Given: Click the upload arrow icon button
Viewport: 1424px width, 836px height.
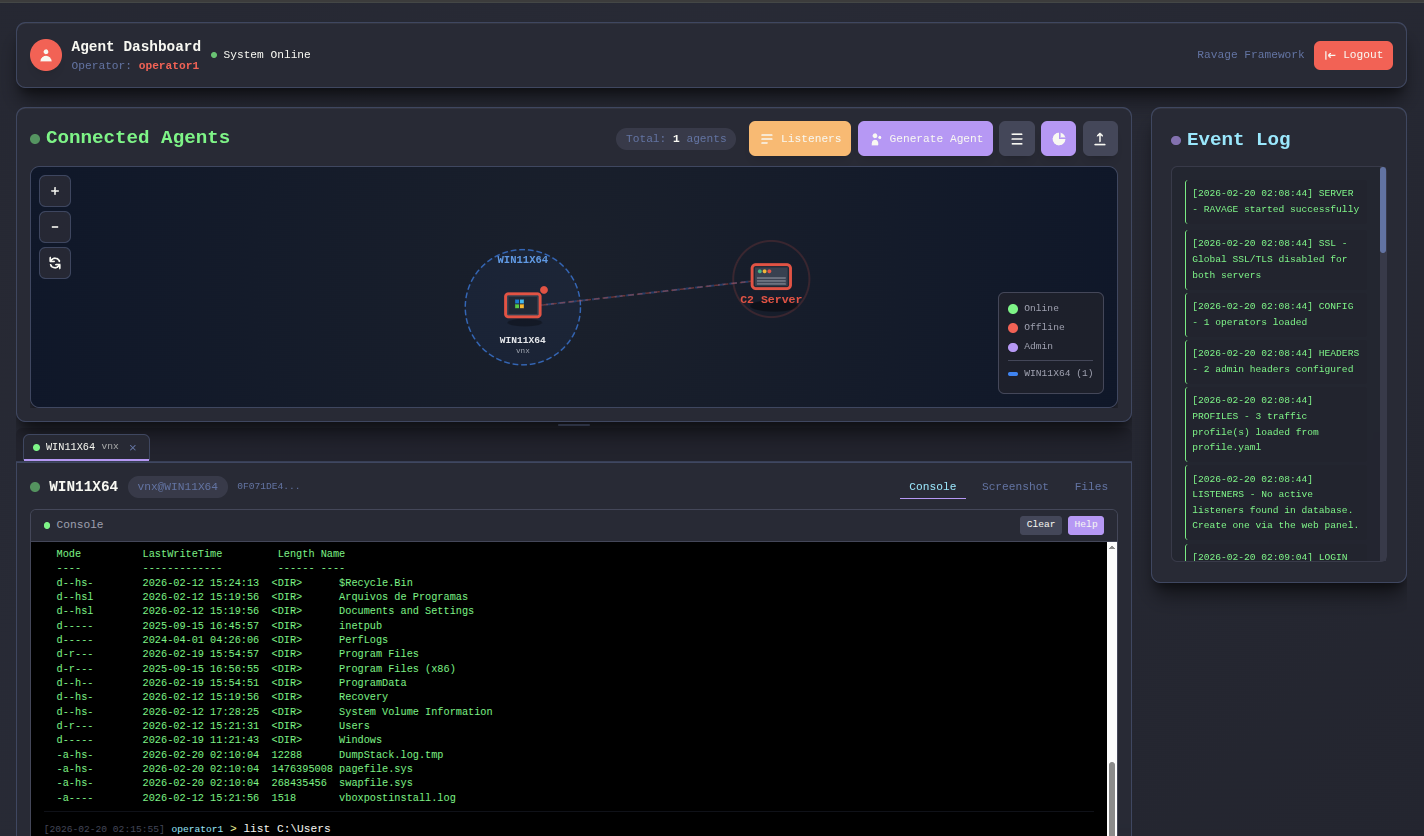Looking at the screenshot, I should 1100,139.
